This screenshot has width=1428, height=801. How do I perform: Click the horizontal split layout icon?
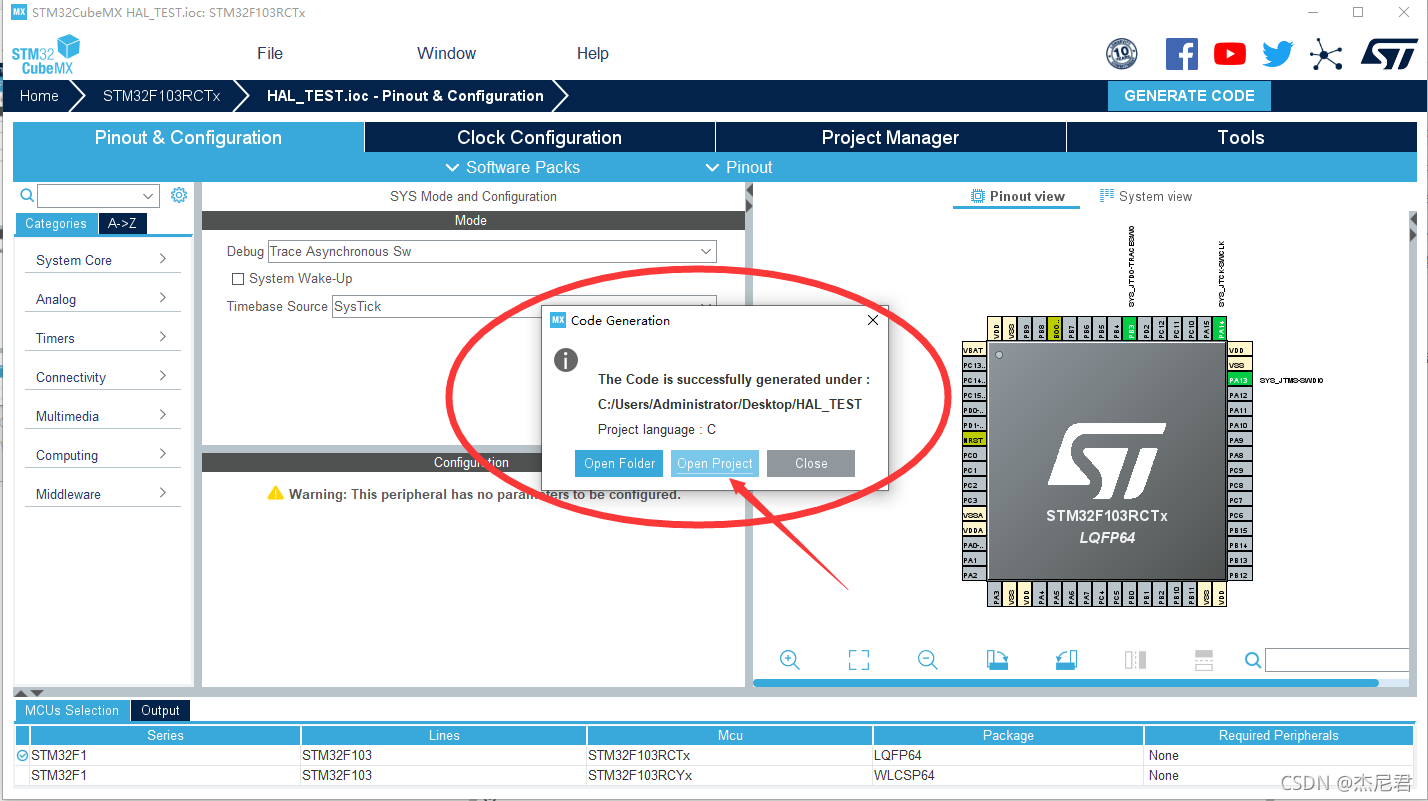click(1204, 660)
